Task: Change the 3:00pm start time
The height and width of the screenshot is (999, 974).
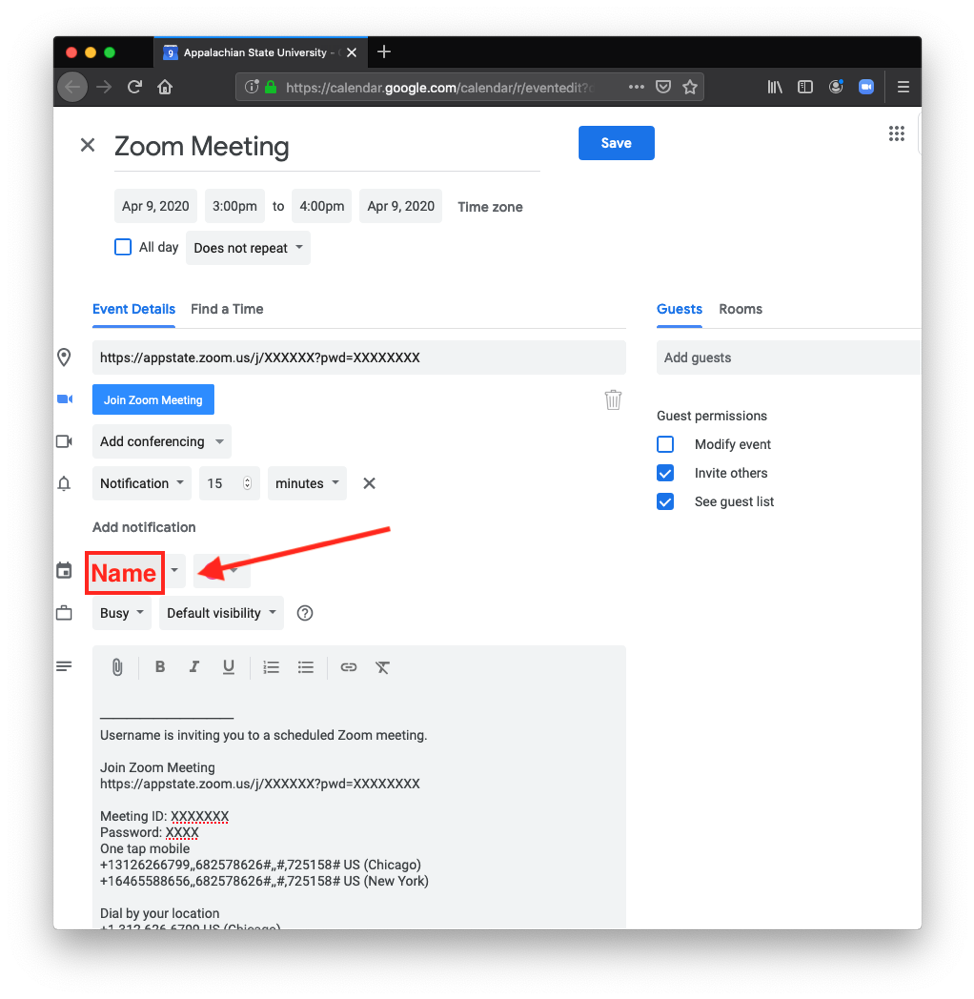Action: click(x=234, y=206)
